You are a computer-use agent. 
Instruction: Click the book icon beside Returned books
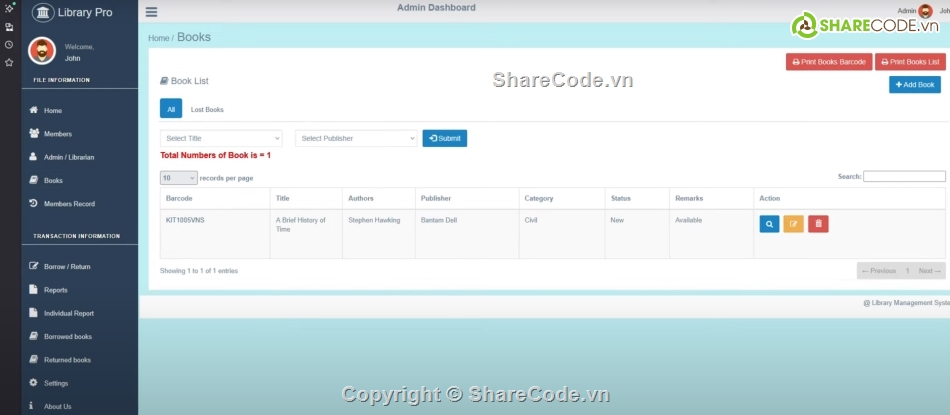point(33,359)
